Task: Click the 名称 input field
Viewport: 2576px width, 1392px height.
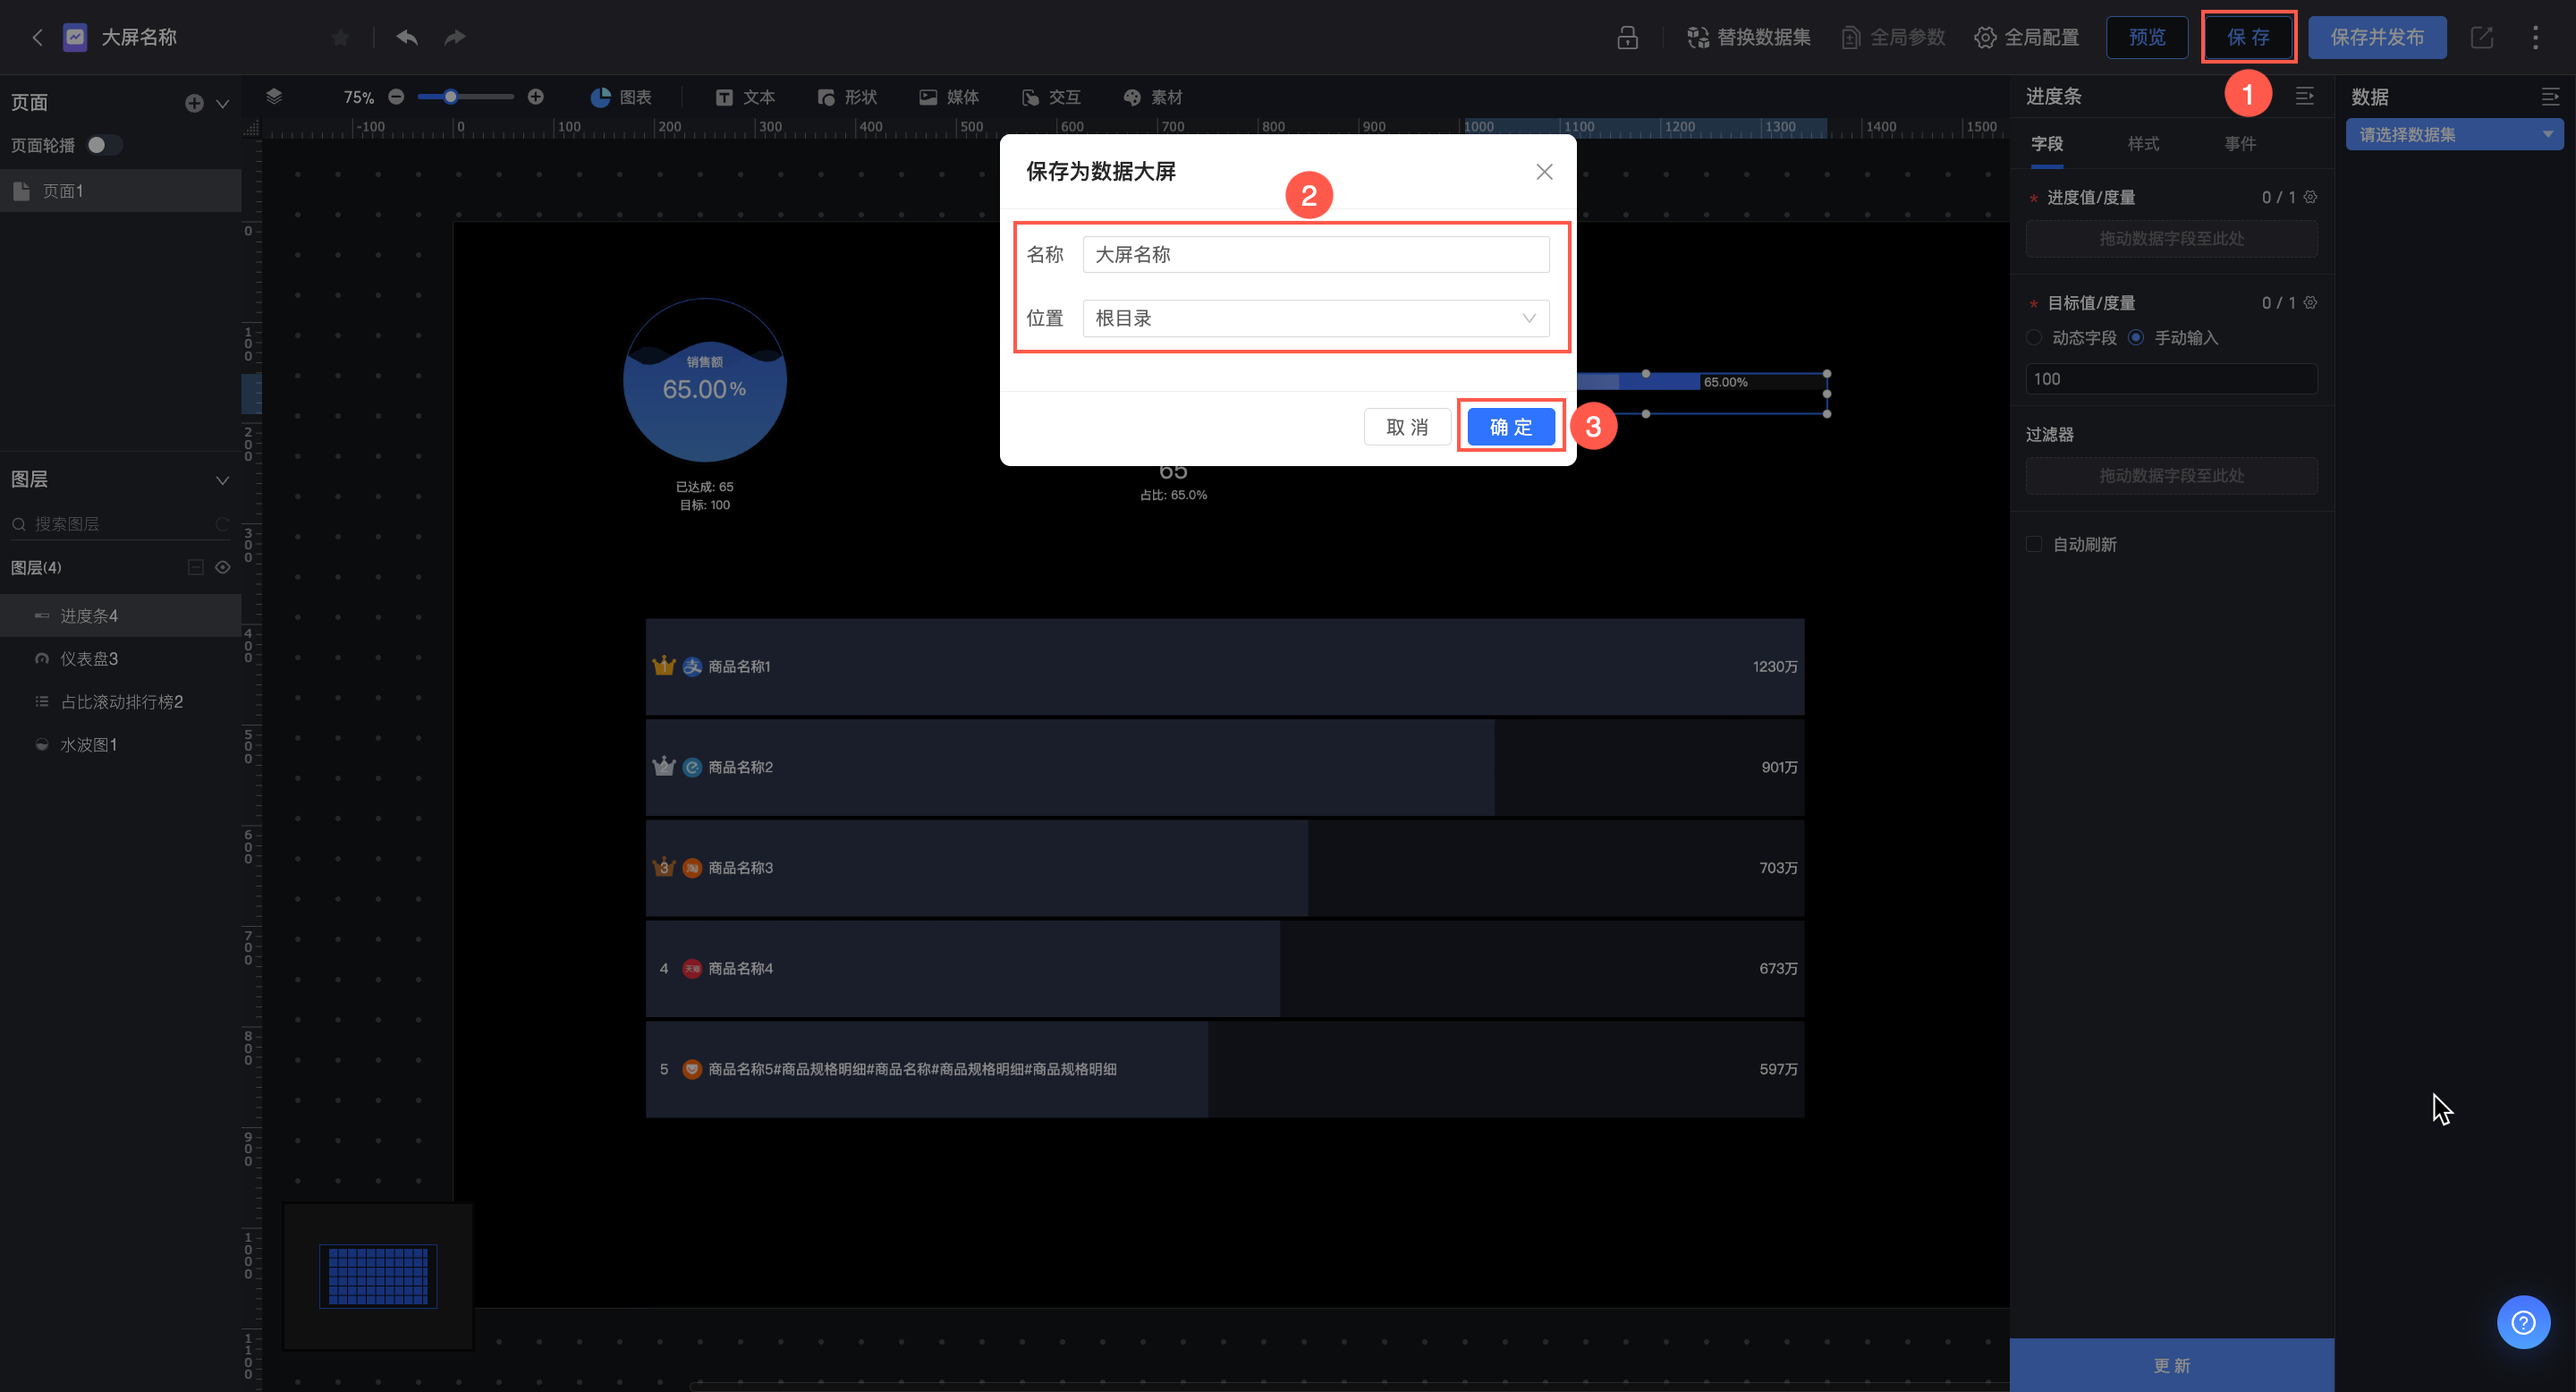Action: coord(1315,254)
